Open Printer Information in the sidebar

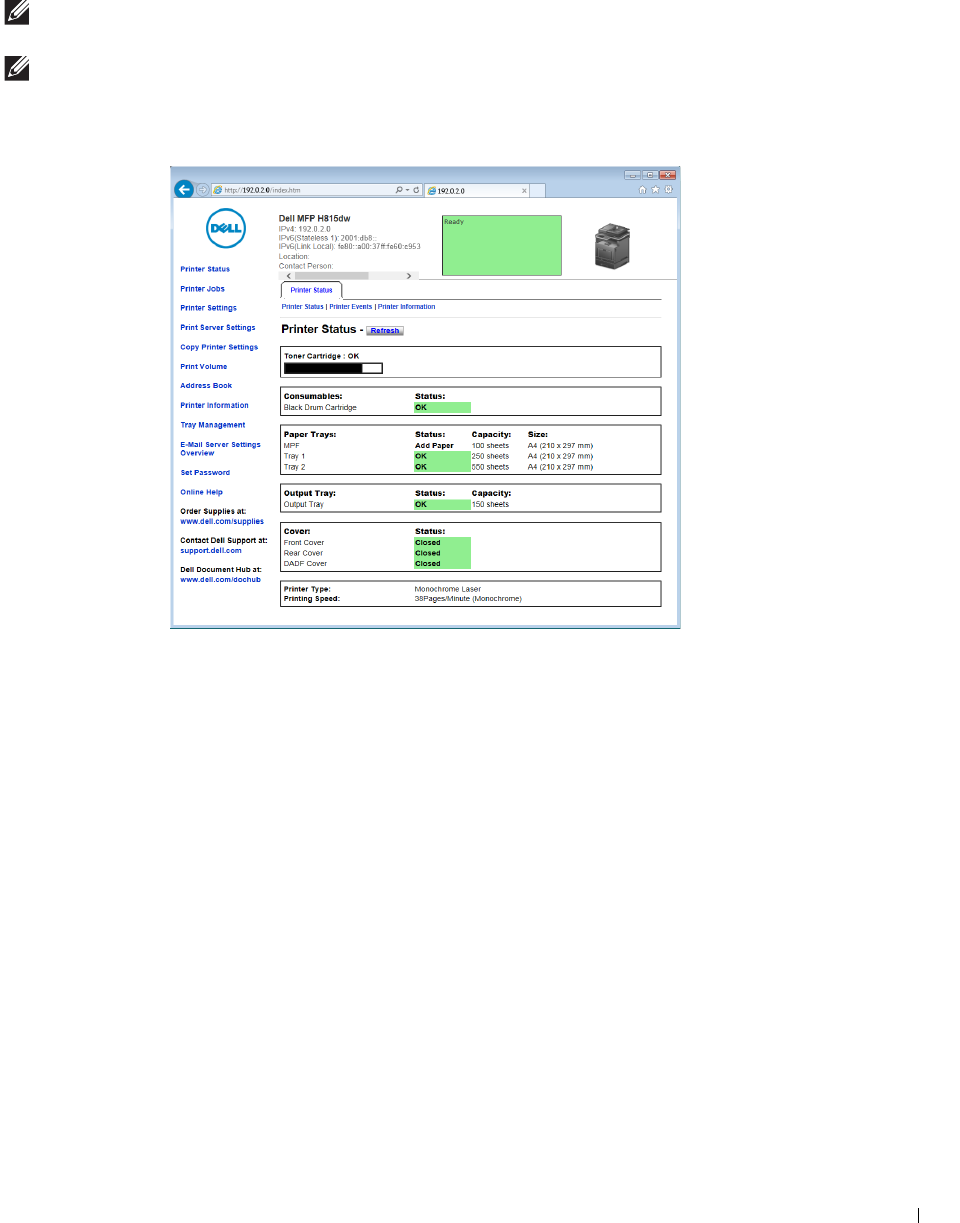[x=214, y=405]
